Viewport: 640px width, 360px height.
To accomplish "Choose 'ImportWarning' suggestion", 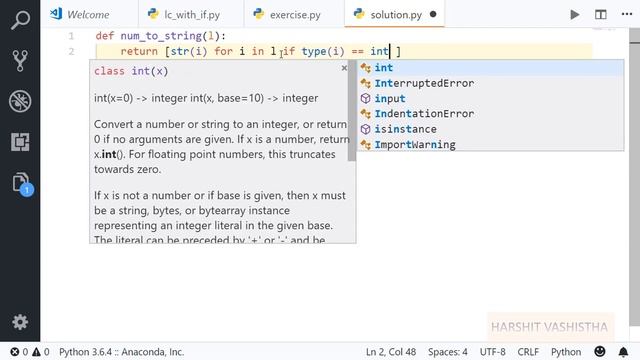I will pos(491,144).
